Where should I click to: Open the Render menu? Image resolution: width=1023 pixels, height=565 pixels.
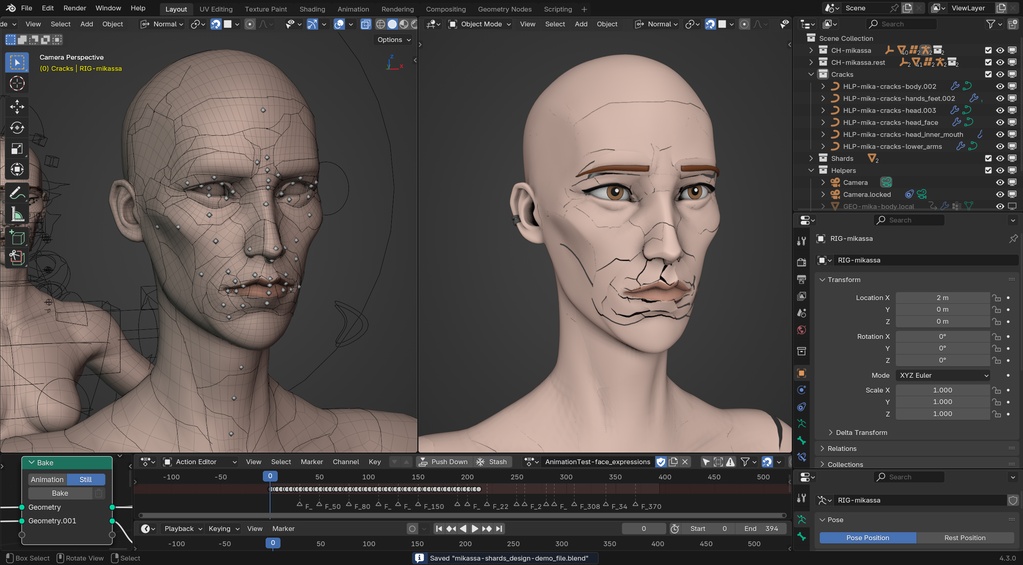75,8
